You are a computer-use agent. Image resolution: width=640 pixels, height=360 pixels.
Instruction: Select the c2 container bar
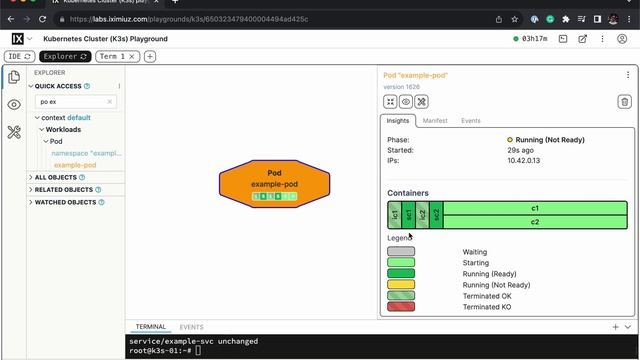[x=535, y=222]
